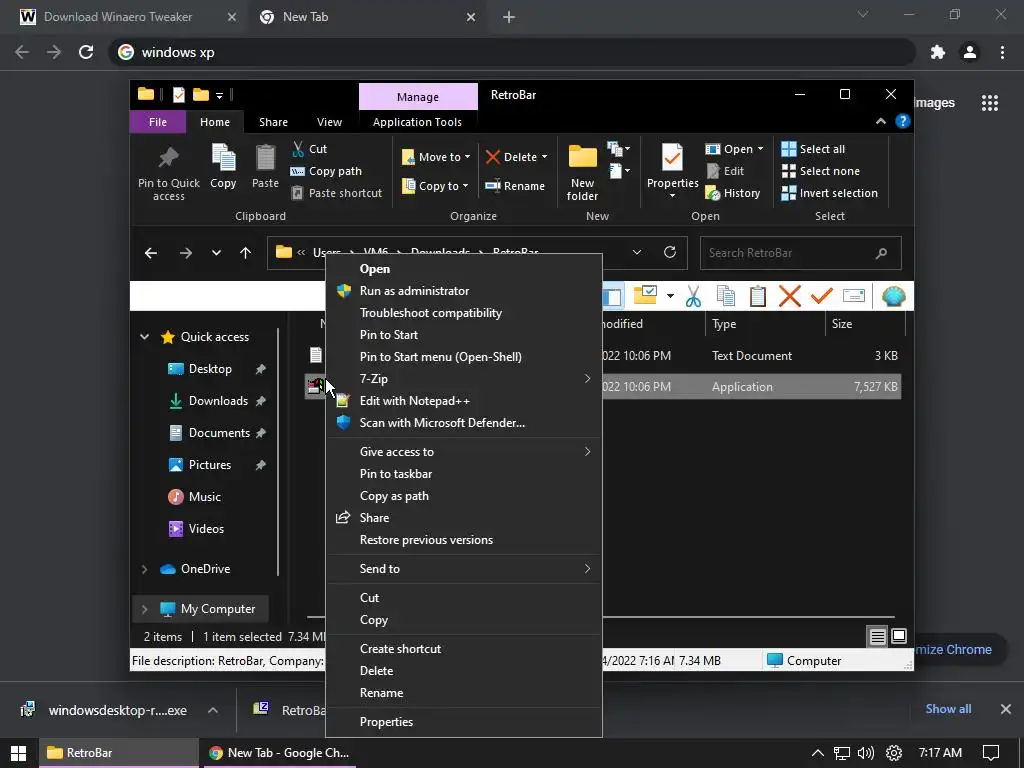Expand the OneDrive tree node
This screenshot has height=768, width=1024.
tap(144, 569)
